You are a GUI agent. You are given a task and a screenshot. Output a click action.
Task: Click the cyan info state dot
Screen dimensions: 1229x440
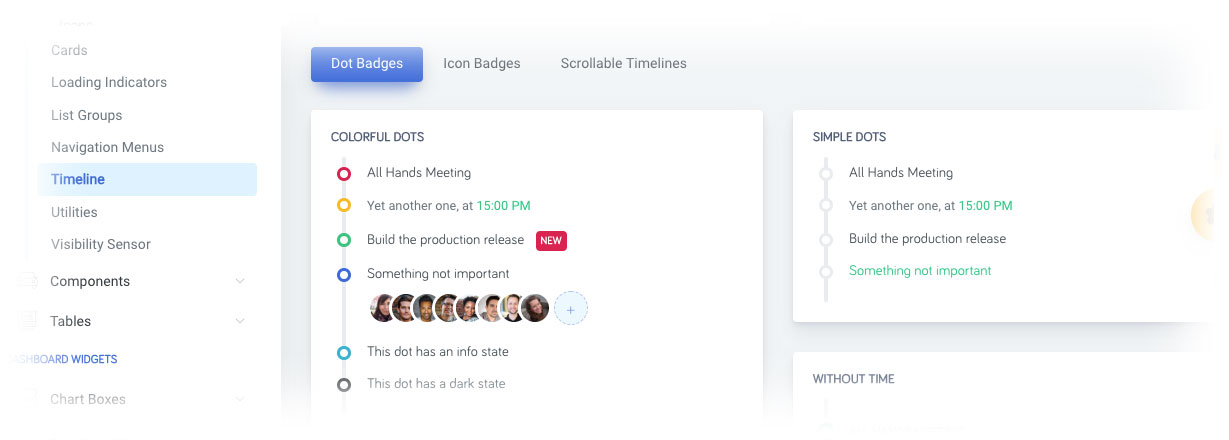[x=344, y=352]
